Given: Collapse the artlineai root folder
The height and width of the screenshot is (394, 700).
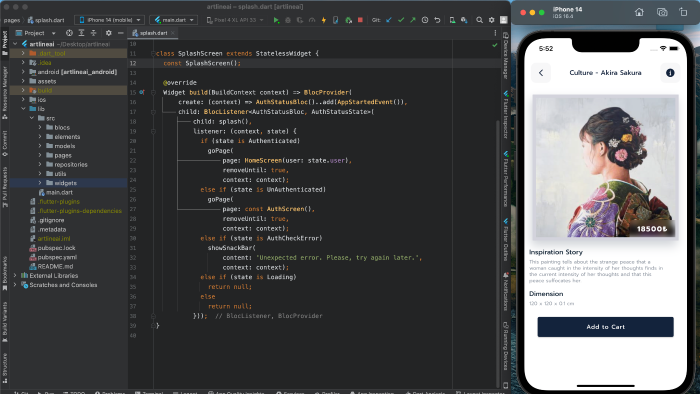Looking at the screenshot, I should (x=15, y=44).
